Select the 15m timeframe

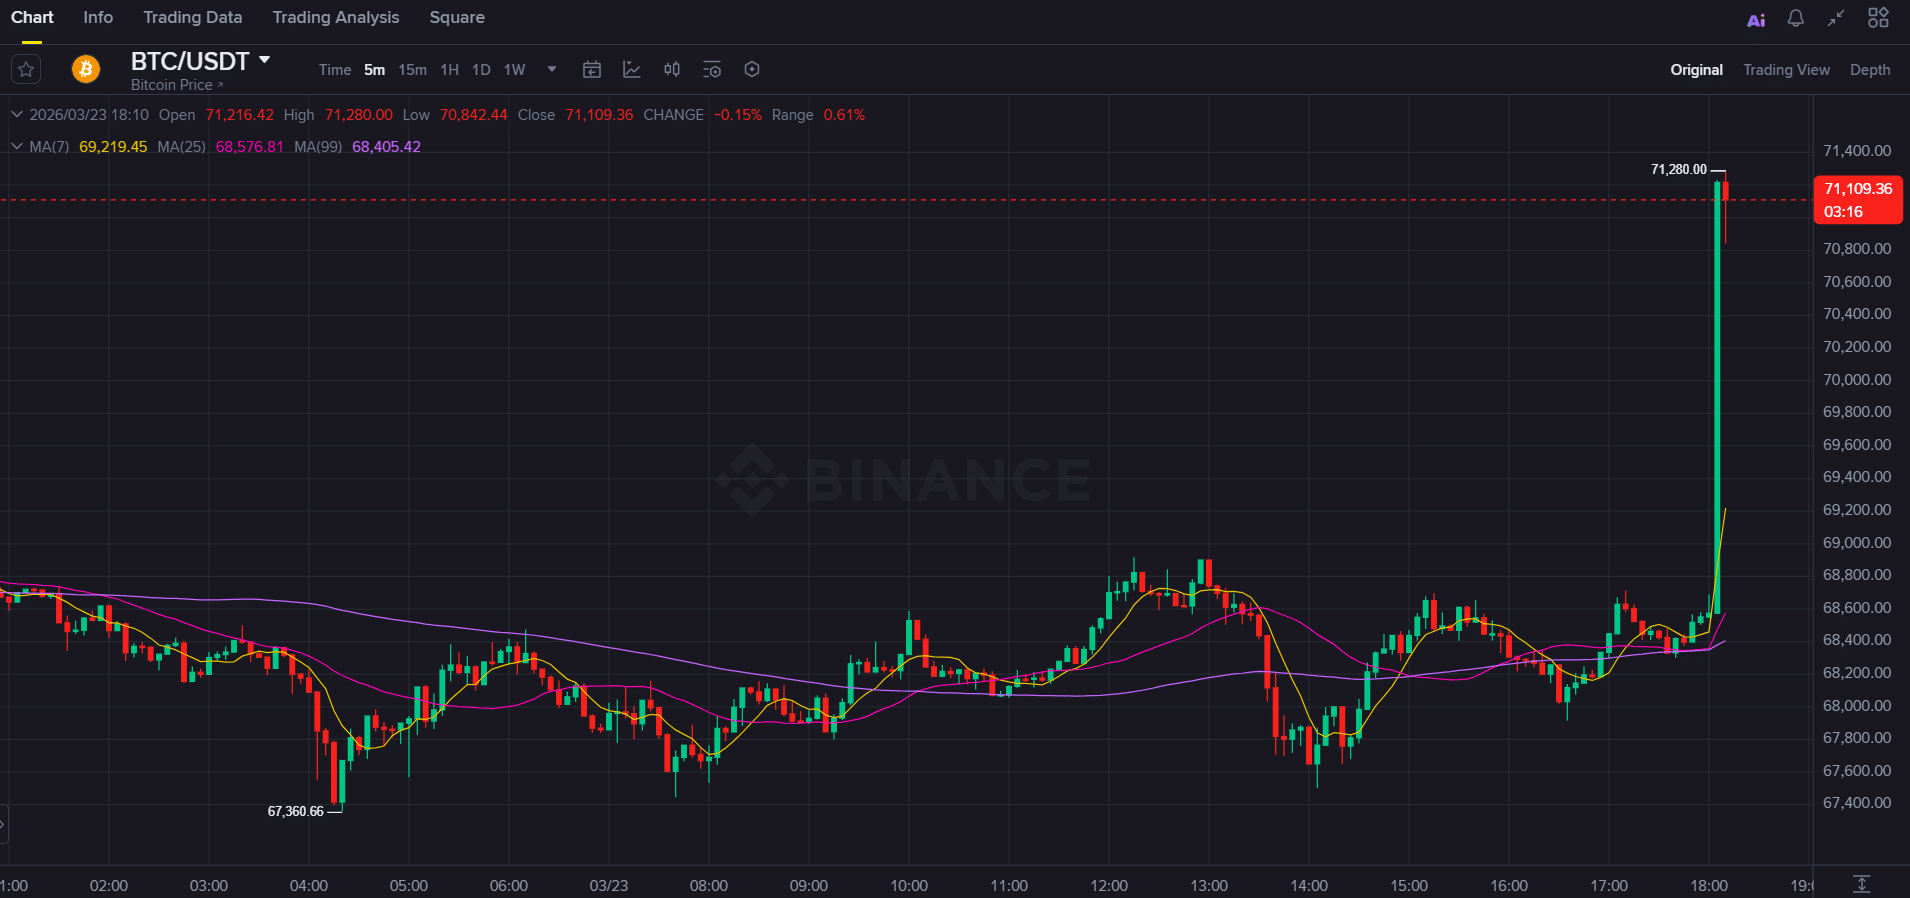click(x=412, y=70)
